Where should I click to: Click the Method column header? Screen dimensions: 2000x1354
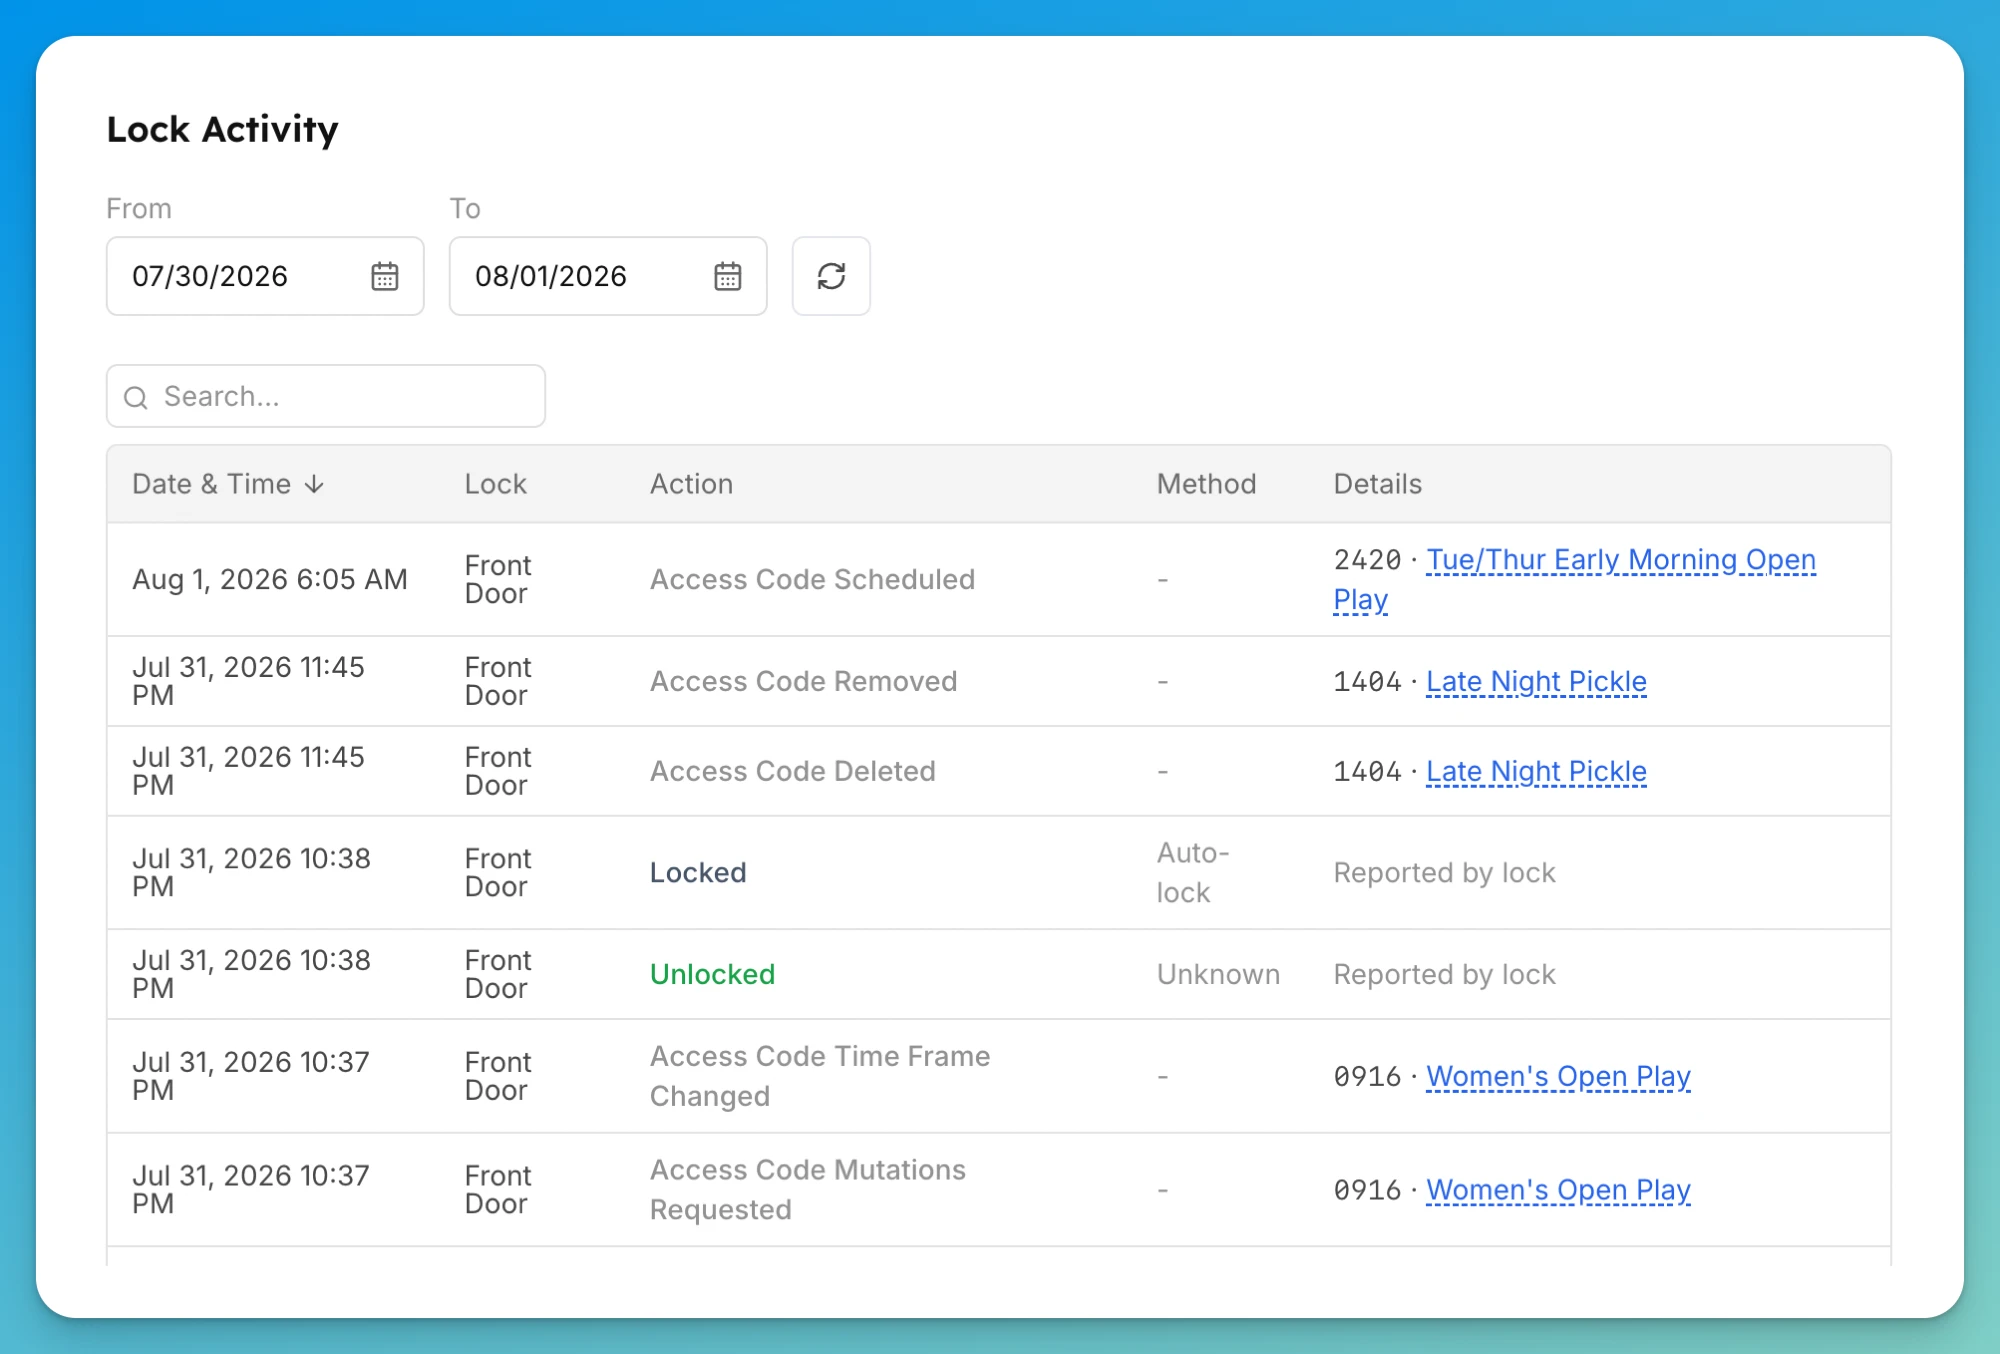[x=1206, y=484]
